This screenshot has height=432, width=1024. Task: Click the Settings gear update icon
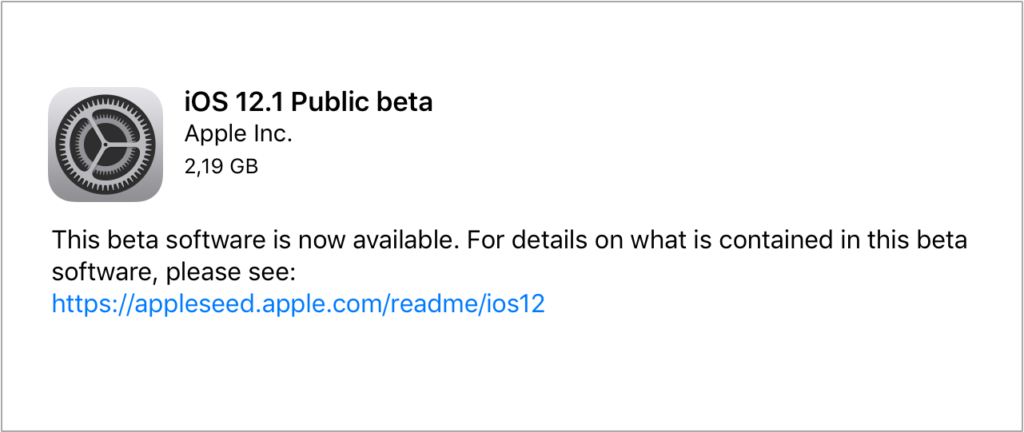105,145
